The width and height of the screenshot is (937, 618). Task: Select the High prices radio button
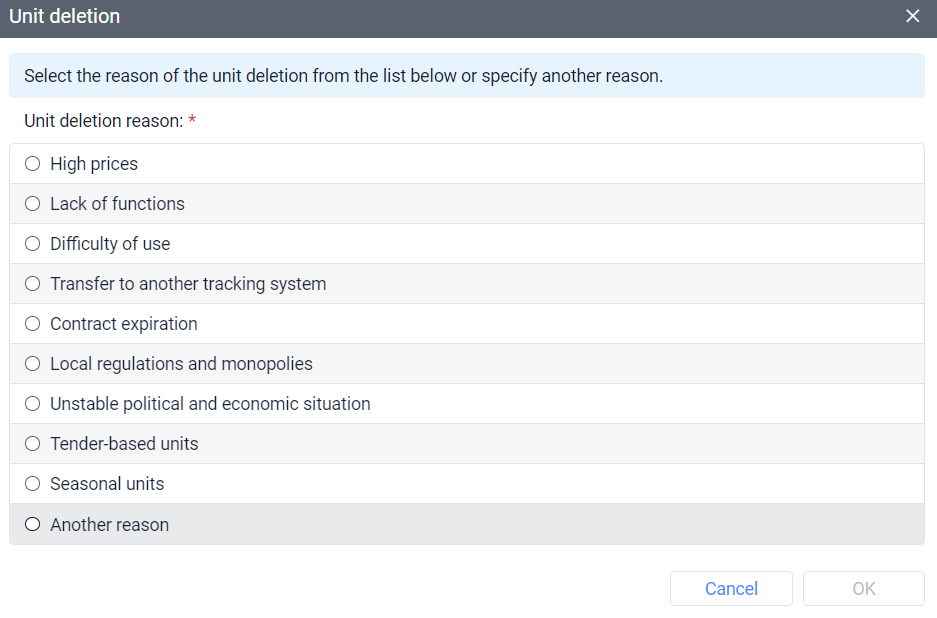[32, 163]
